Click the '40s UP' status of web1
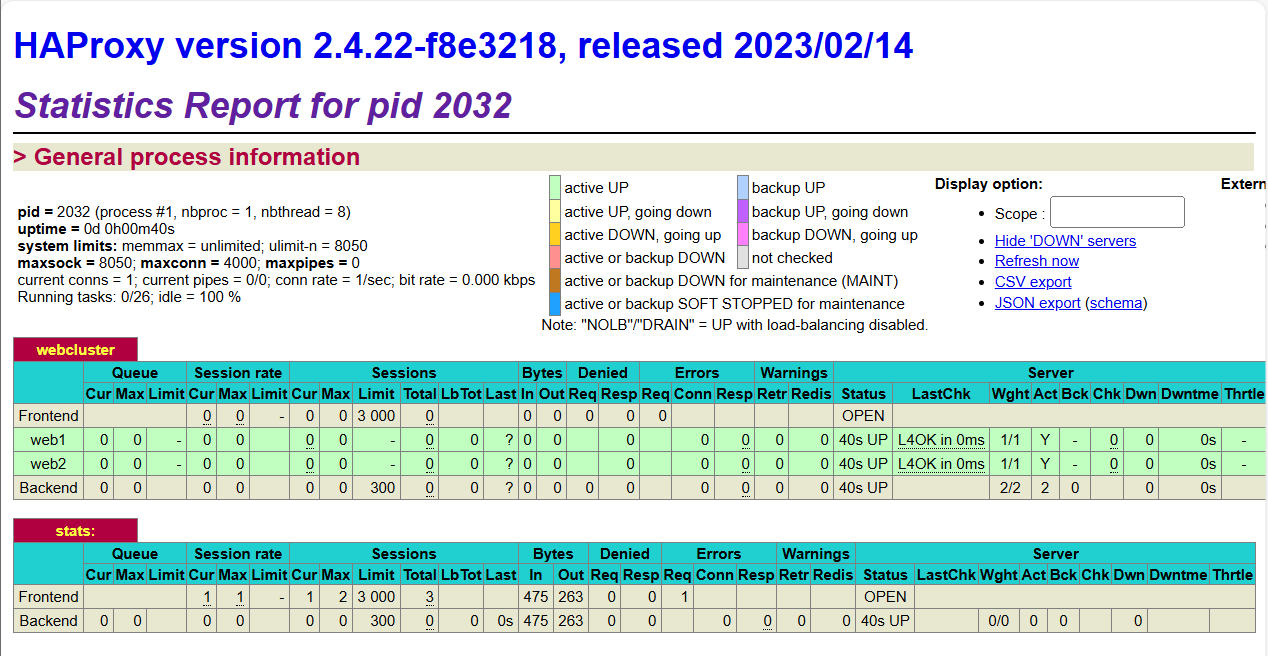The height and width of the screenshot is (656, 1268). pos(863,440)
